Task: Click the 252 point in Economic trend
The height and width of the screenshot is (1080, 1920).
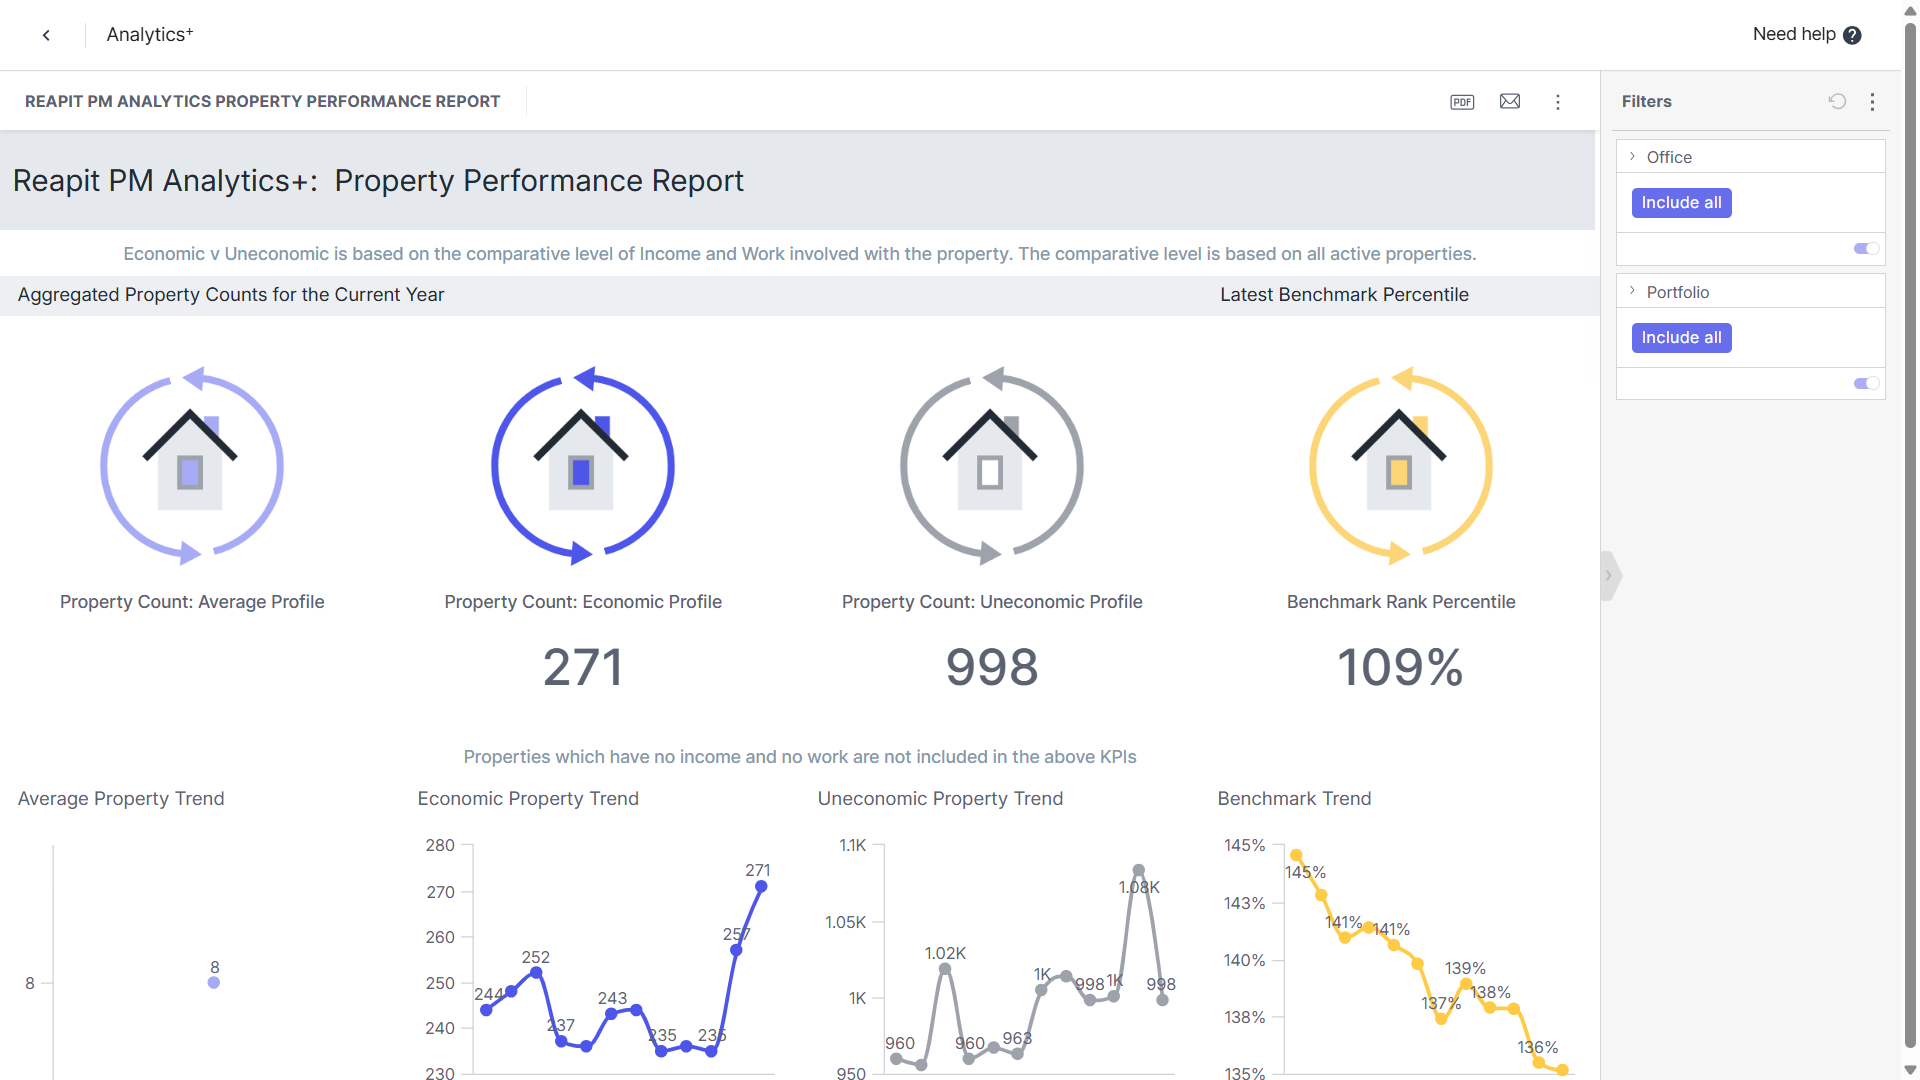Action: pos(536,972)
